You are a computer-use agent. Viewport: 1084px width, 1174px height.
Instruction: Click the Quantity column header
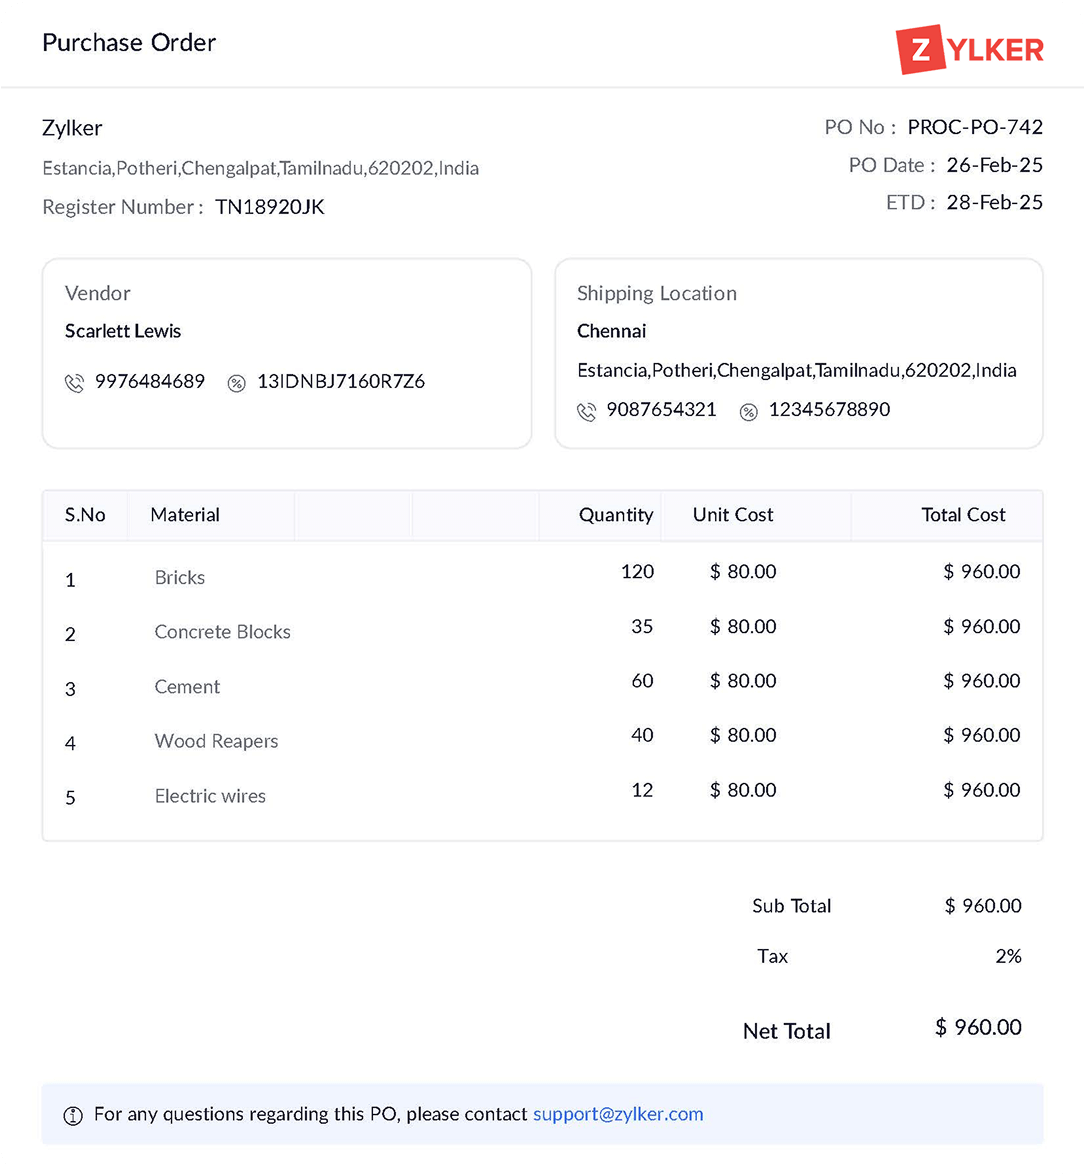616,515
